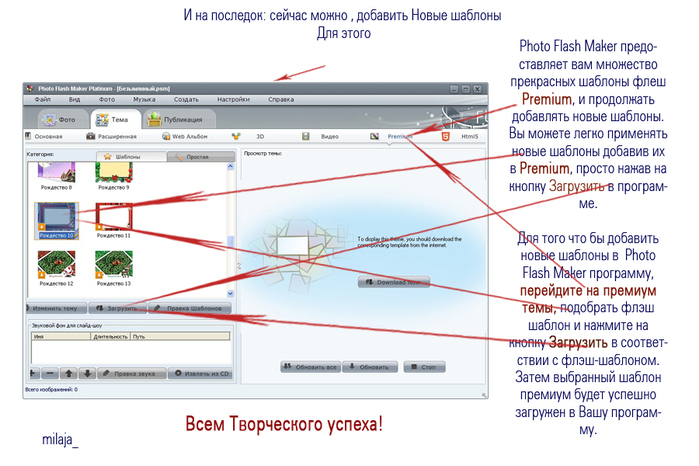Open the Справка menu
699x466 pixels.
click(x=281, y=99)
